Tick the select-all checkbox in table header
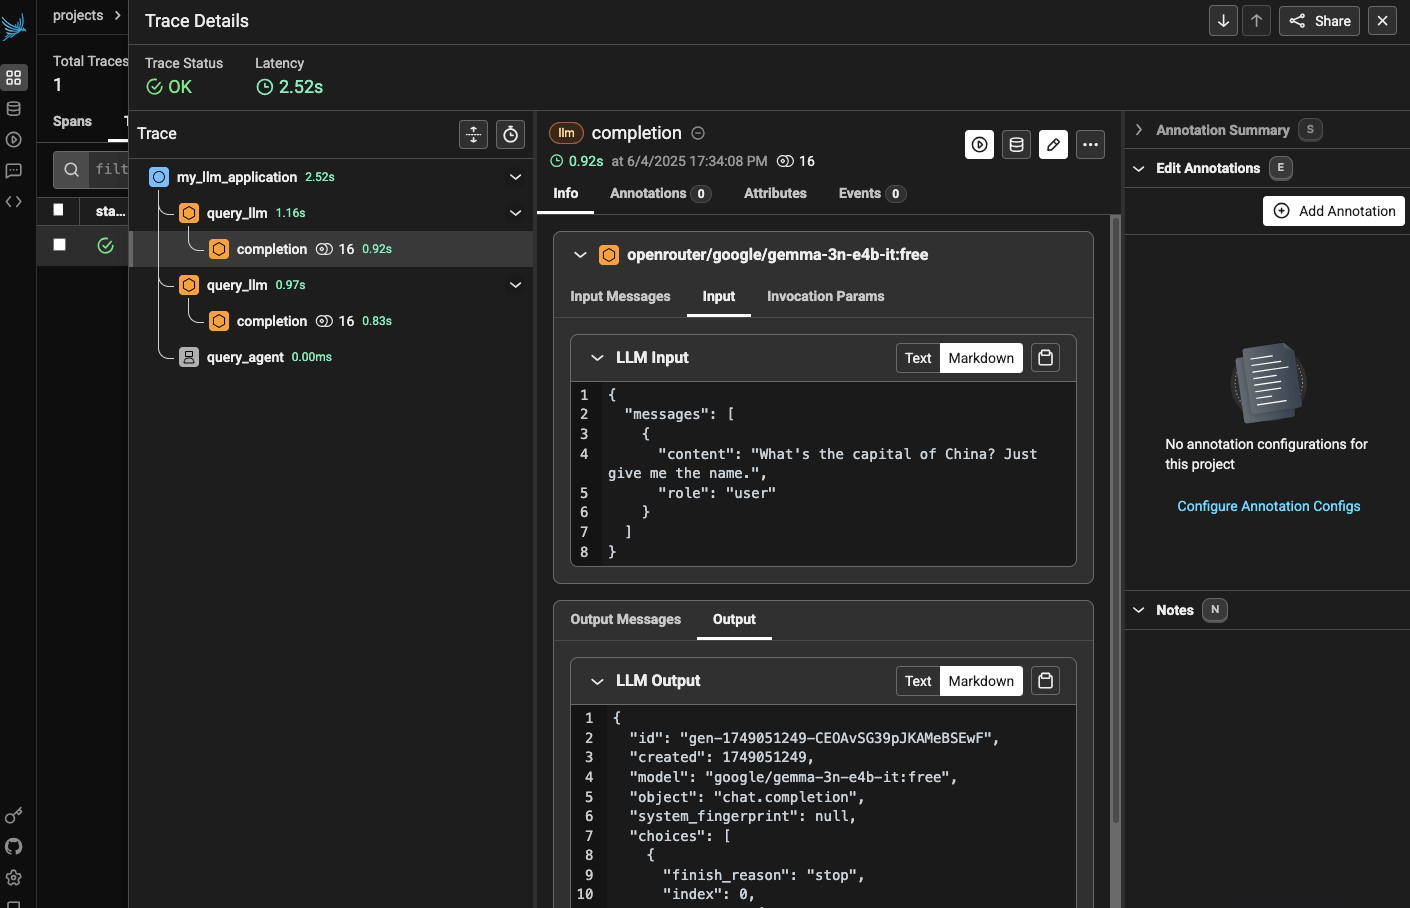 [59, 210]
